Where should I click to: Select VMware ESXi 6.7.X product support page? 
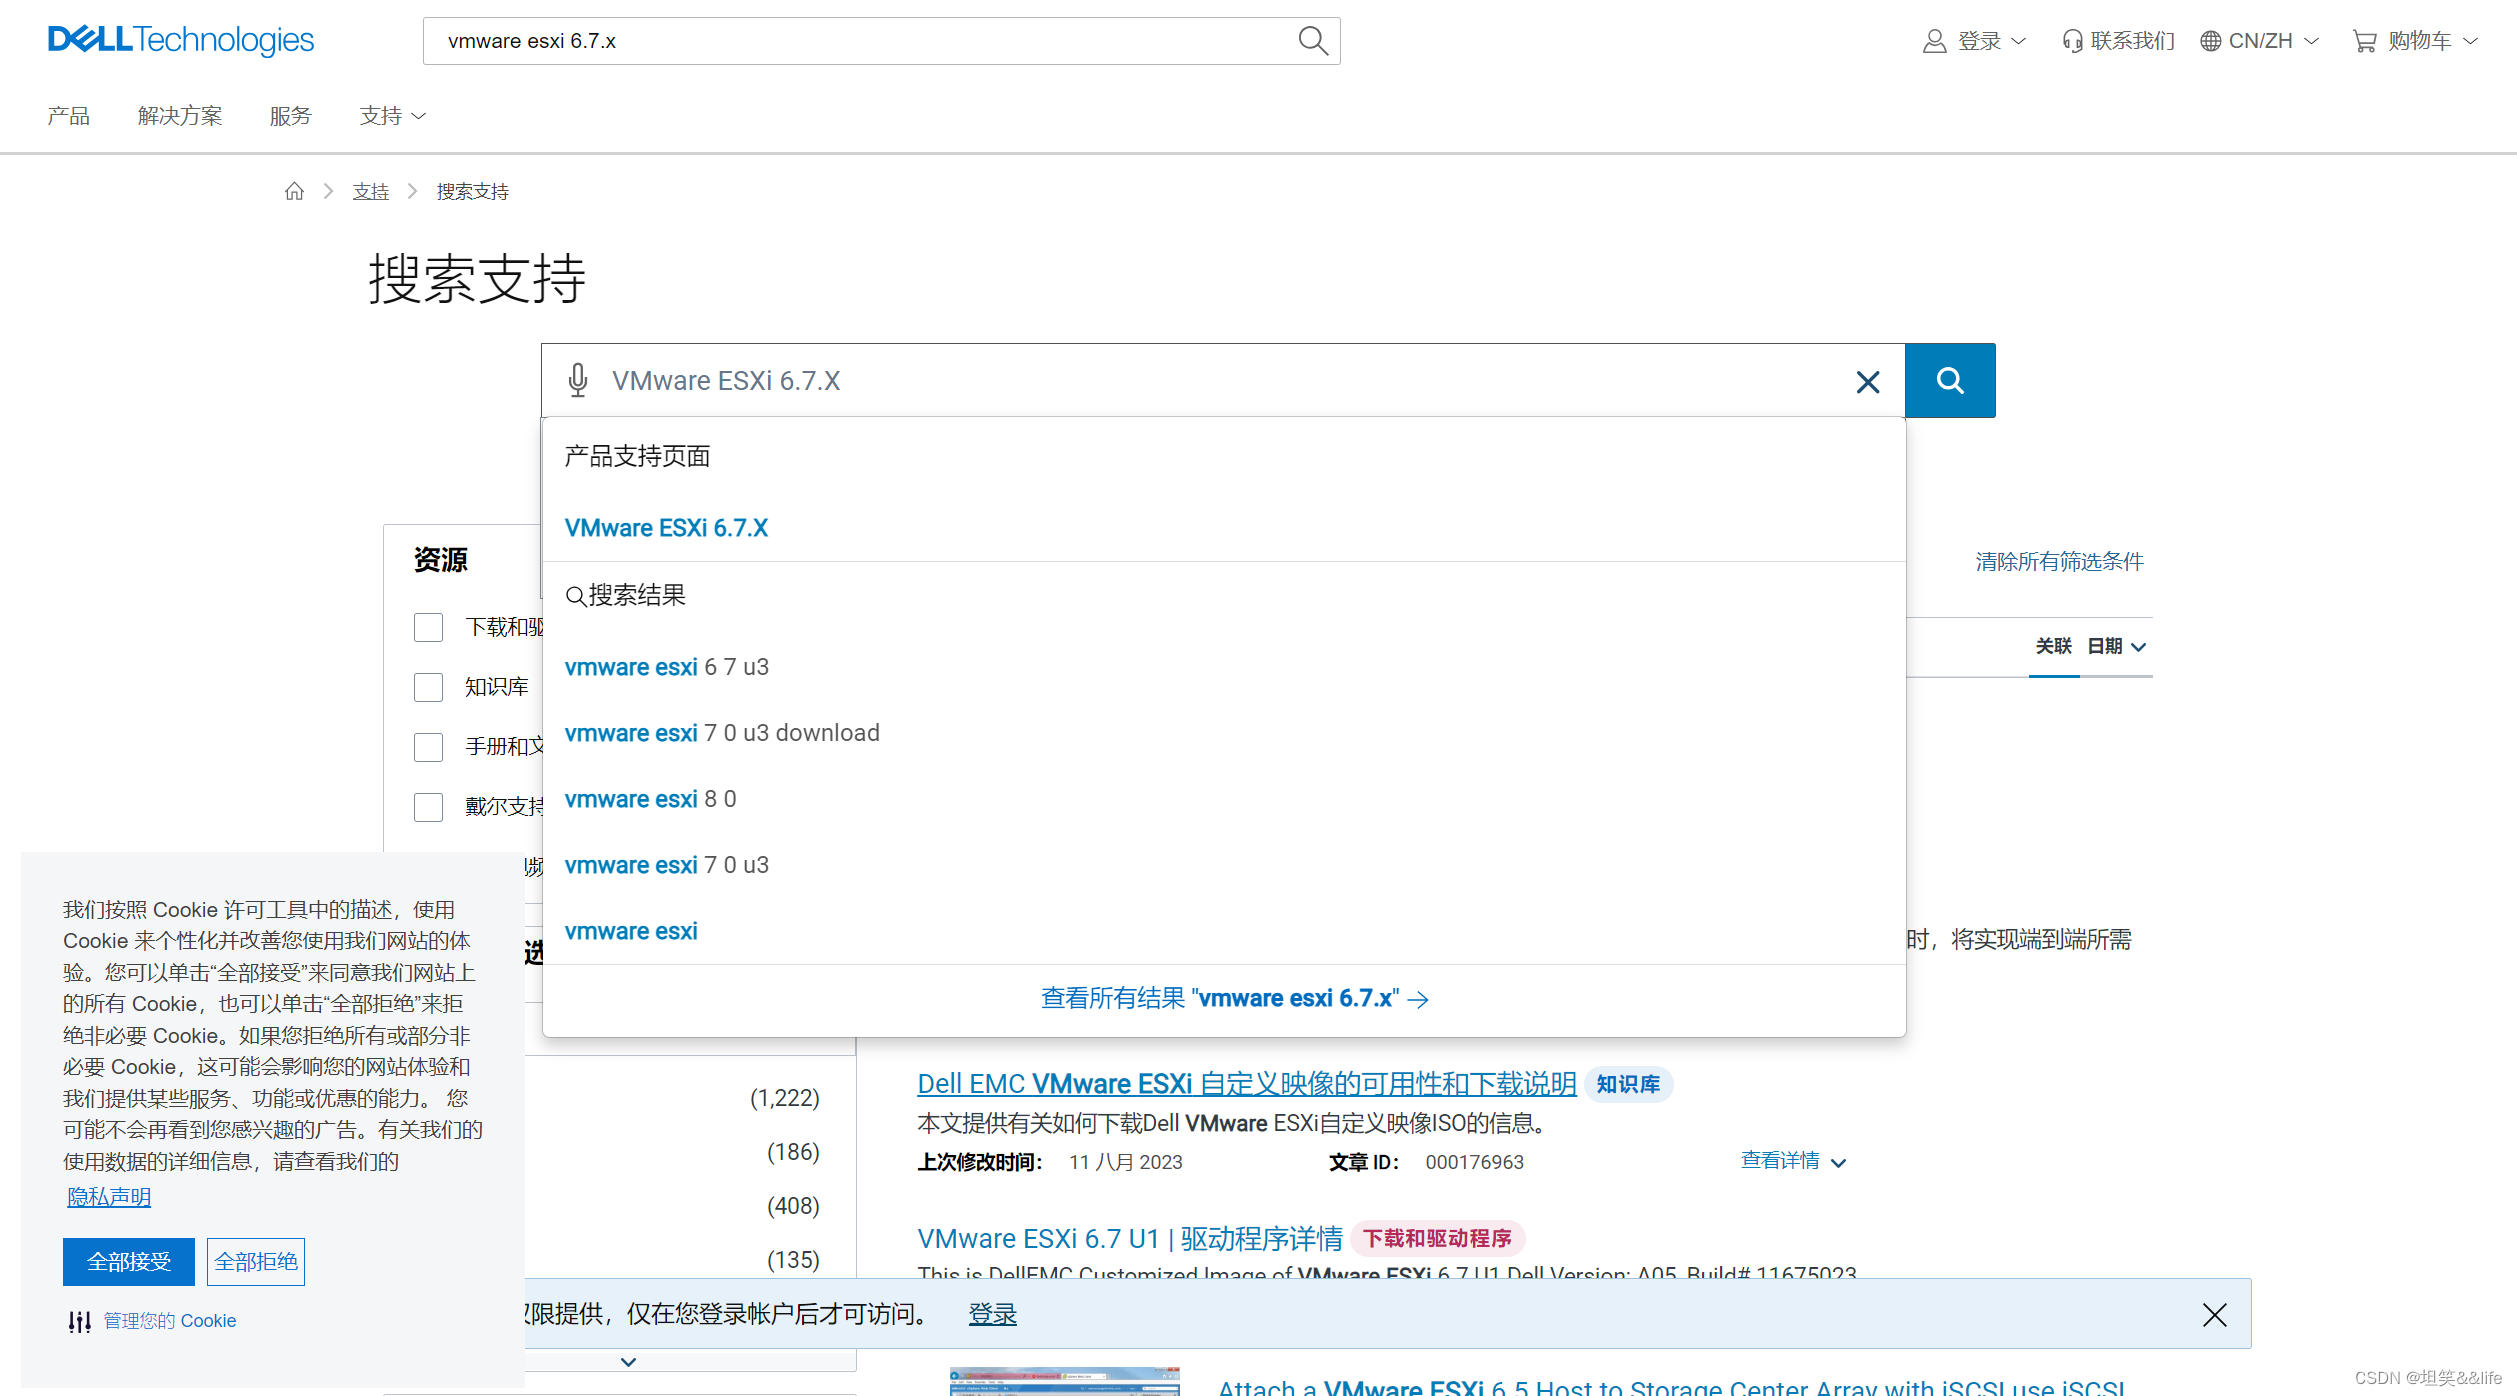click(x=666, y=528)
